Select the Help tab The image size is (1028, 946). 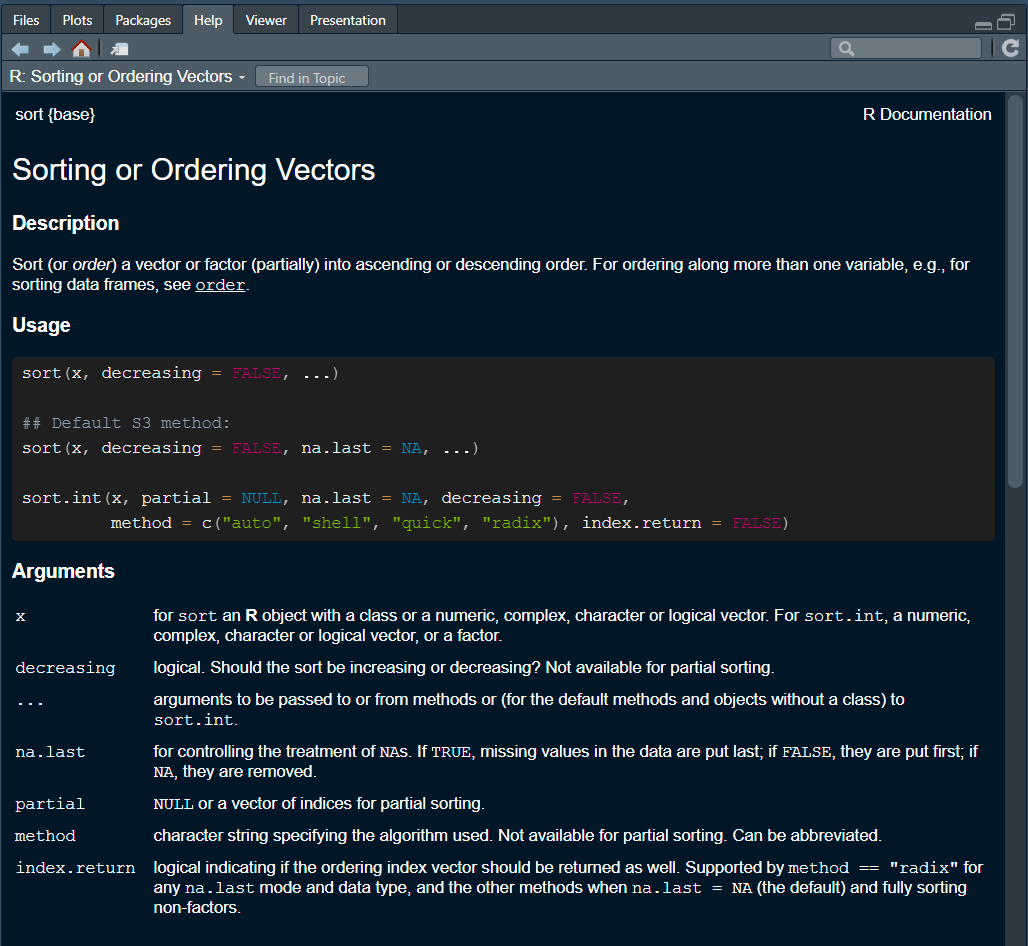(x=208, y=20)
